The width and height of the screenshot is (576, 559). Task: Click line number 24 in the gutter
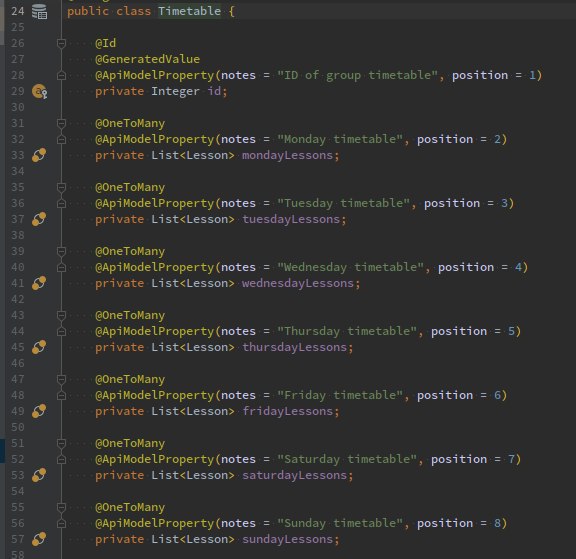click(18, 11)
